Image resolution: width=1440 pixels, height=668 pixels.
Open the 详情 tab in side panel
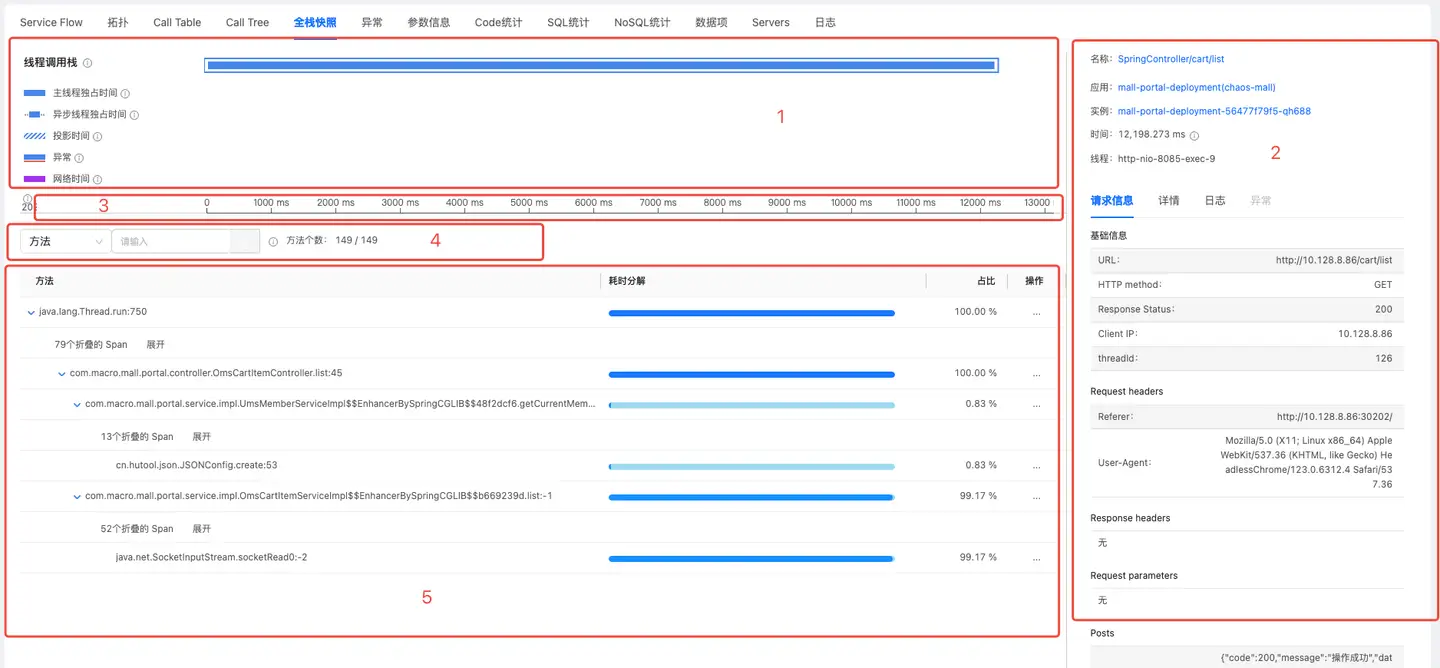click(x=1168, y=200)
